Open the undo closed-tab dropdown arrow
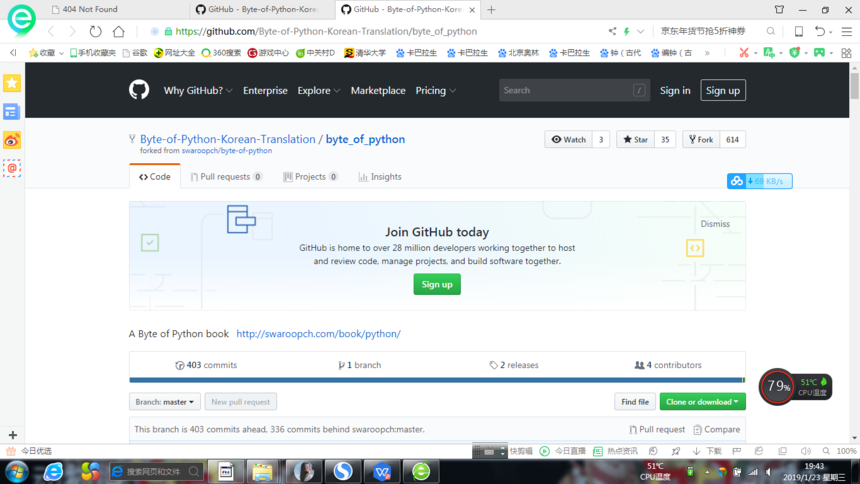 pos(831,32)
